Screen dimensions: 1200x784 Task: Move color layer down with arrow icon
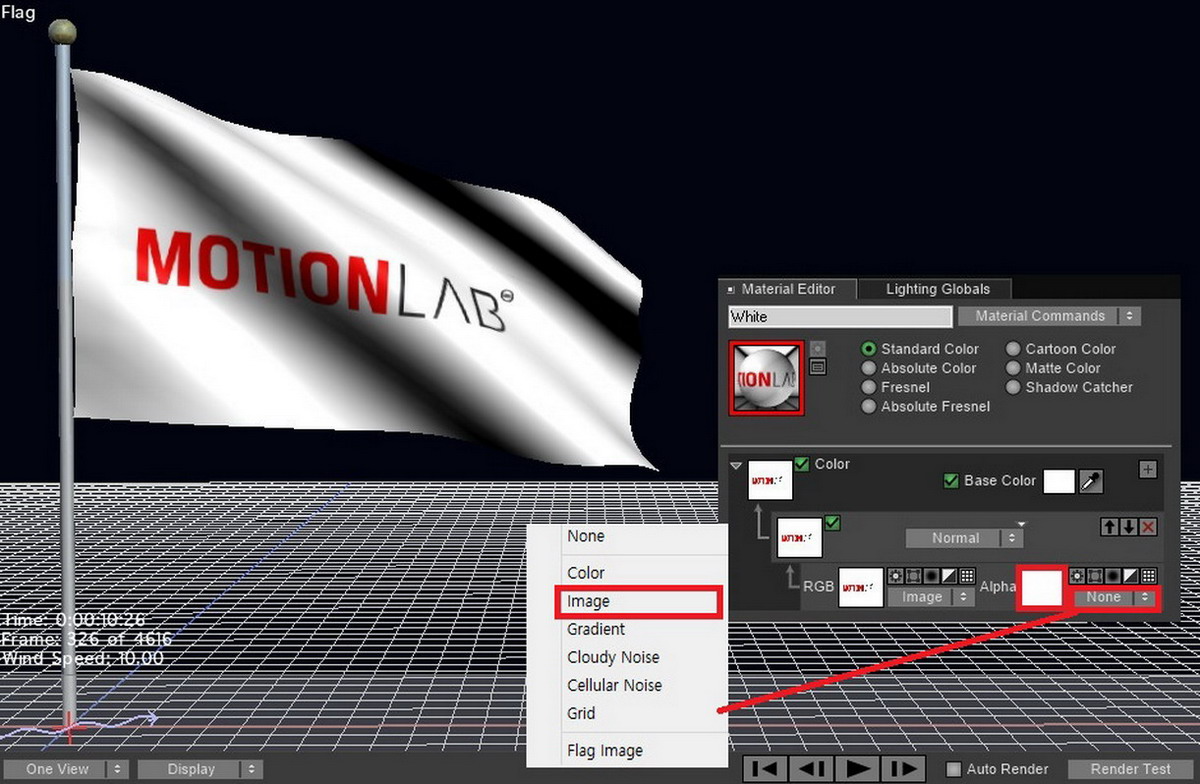pos(1129,527)
